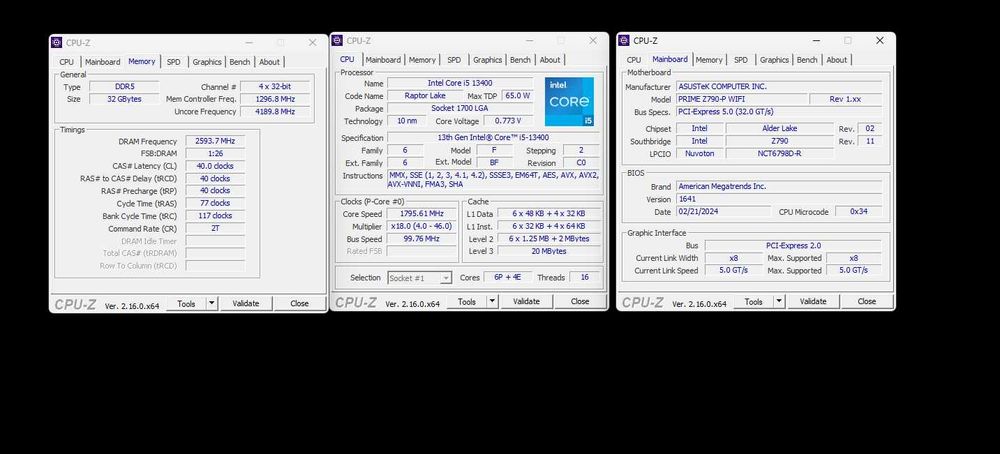The height and width of the screenshot is (454, 1000).
Task: Click motherboard model PRIME Z790-P WIFI
Action: [742, 99]
